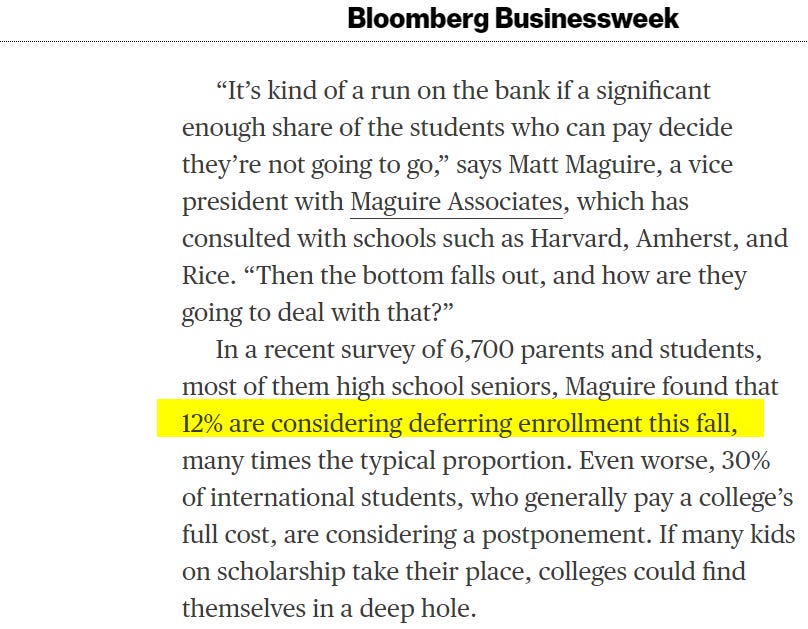Click the Bloomberg Businessweek logo header
Screen dimensions: 808x629
point(513,20)
